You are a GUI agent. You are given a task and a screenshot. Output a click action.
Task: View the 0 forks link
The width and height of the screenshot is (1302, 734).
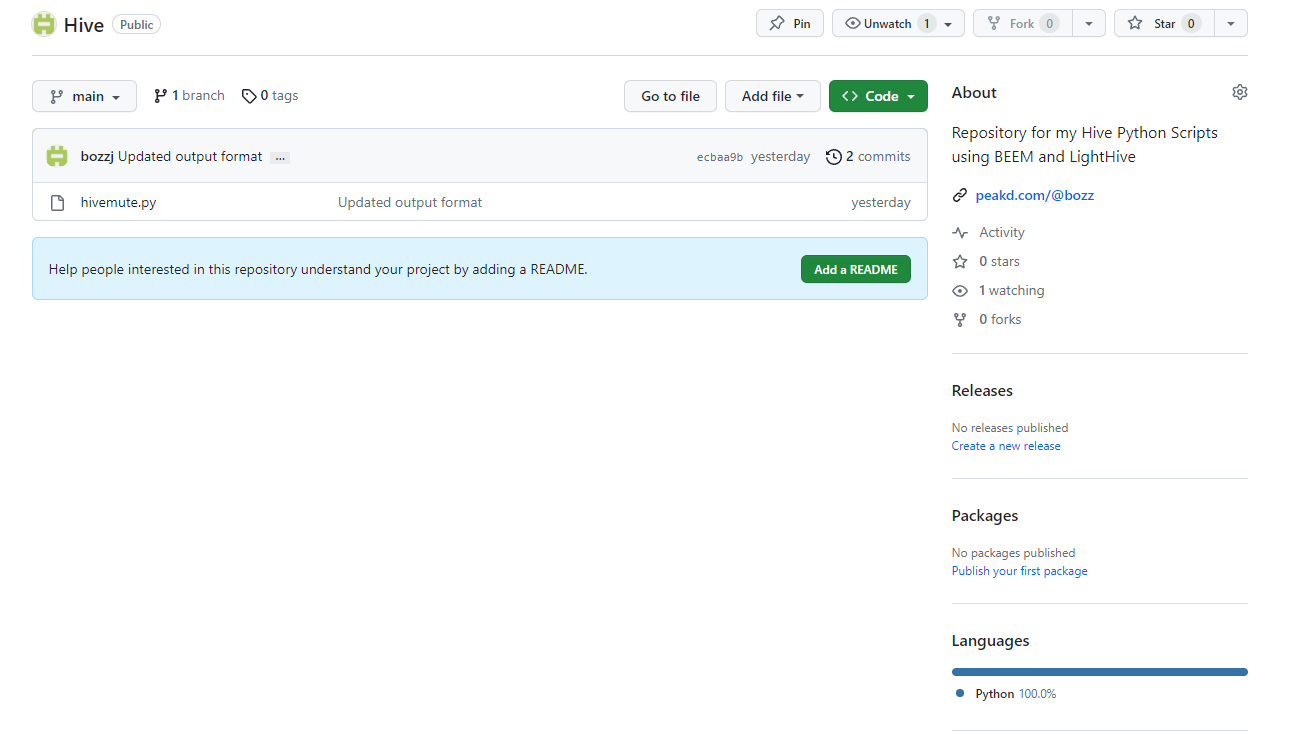coord(1000,319)
